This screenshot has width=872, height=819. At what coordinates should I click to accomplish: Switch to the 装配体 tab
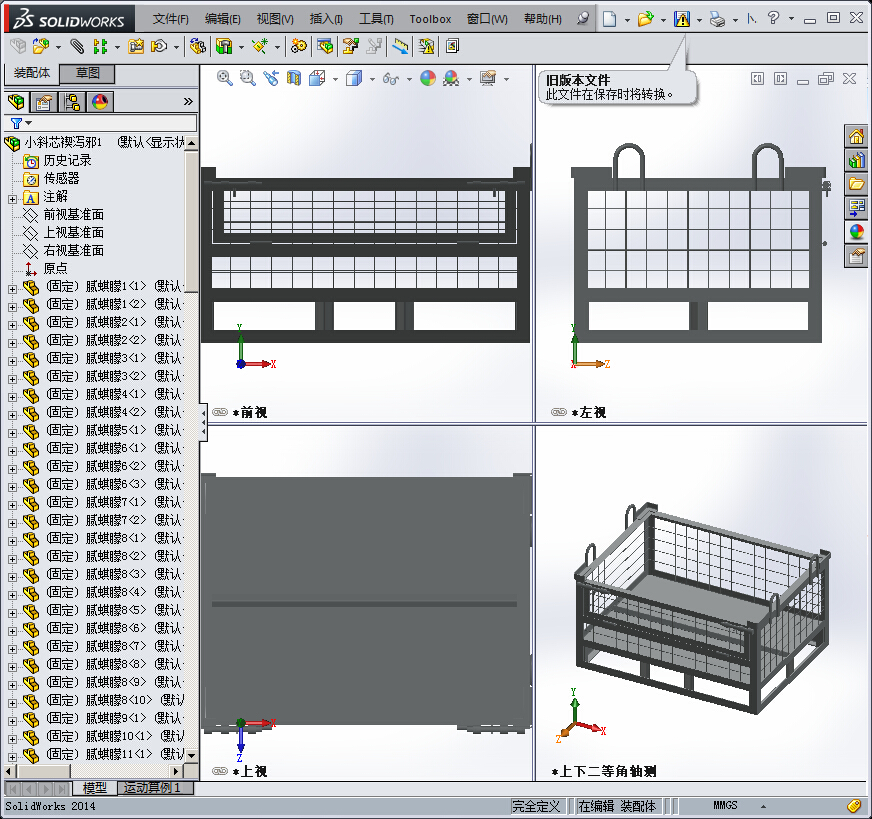(32, 73)
